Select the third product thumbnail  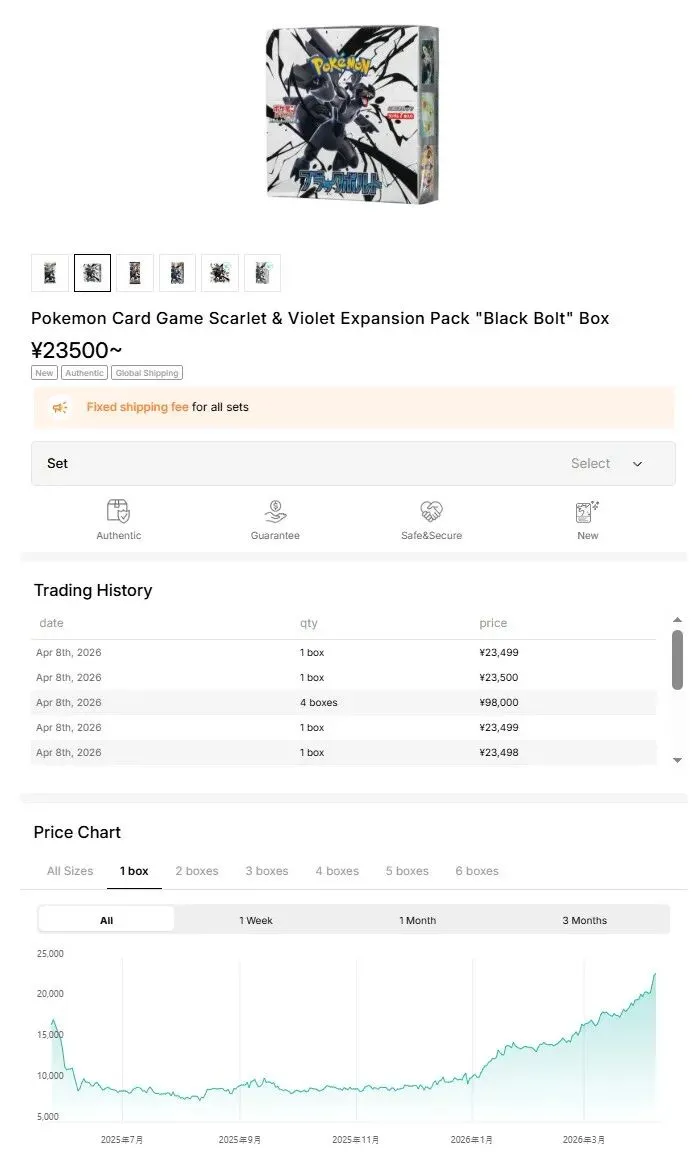click(x=135, y=273)
